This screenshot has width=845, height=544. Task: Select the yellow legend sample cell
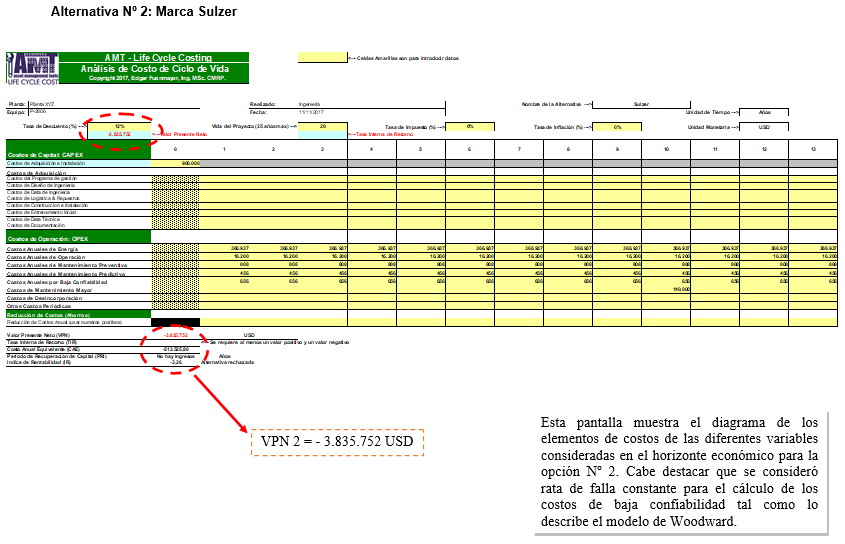323,57
